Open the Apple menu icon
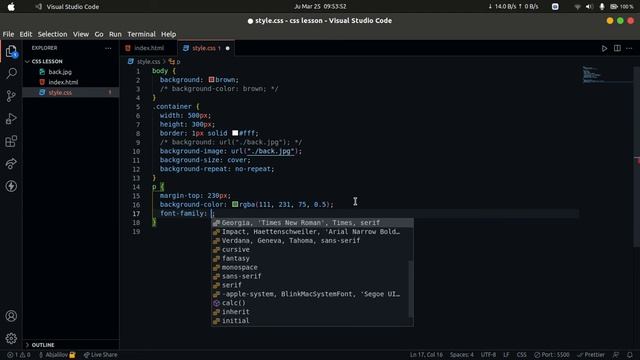The image size is (640, 360). click(11, 7)
